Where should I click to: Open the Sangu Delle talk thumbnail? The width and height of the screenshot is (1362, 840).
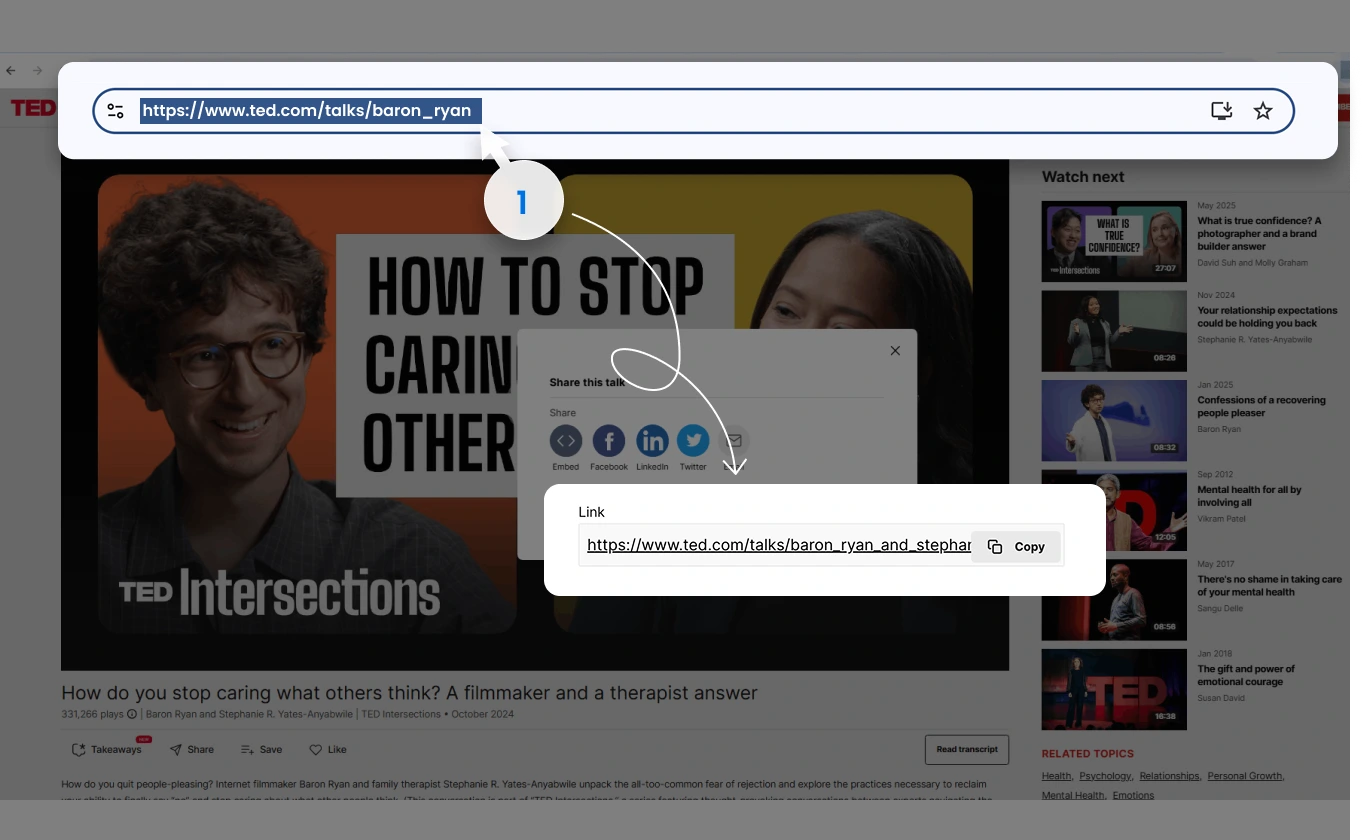click(1114, 600)
